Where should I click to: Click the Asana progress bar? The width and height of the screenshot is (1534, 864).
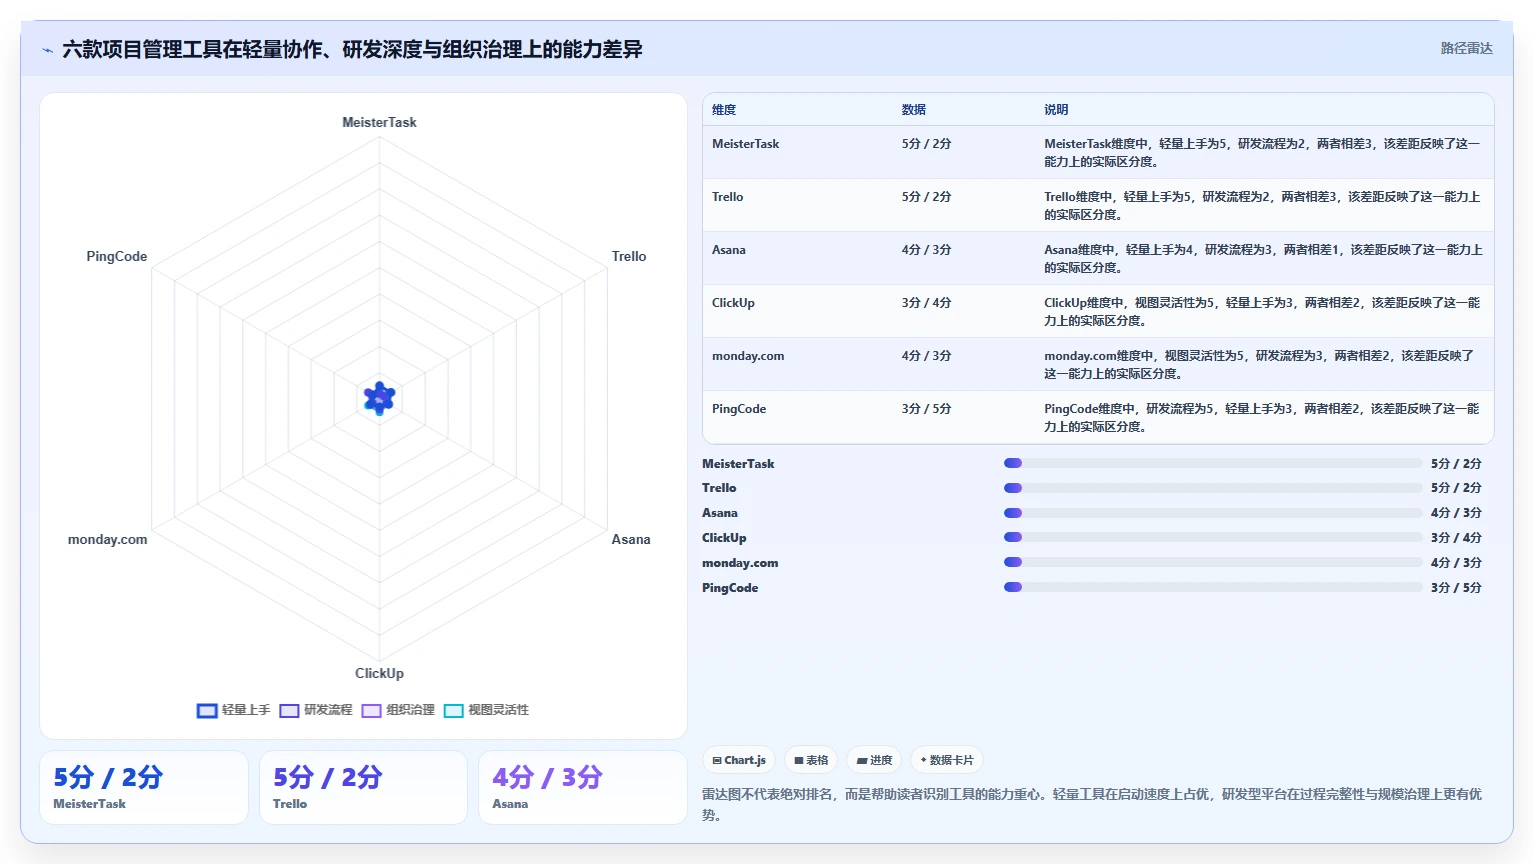(x=1213, y=513)
